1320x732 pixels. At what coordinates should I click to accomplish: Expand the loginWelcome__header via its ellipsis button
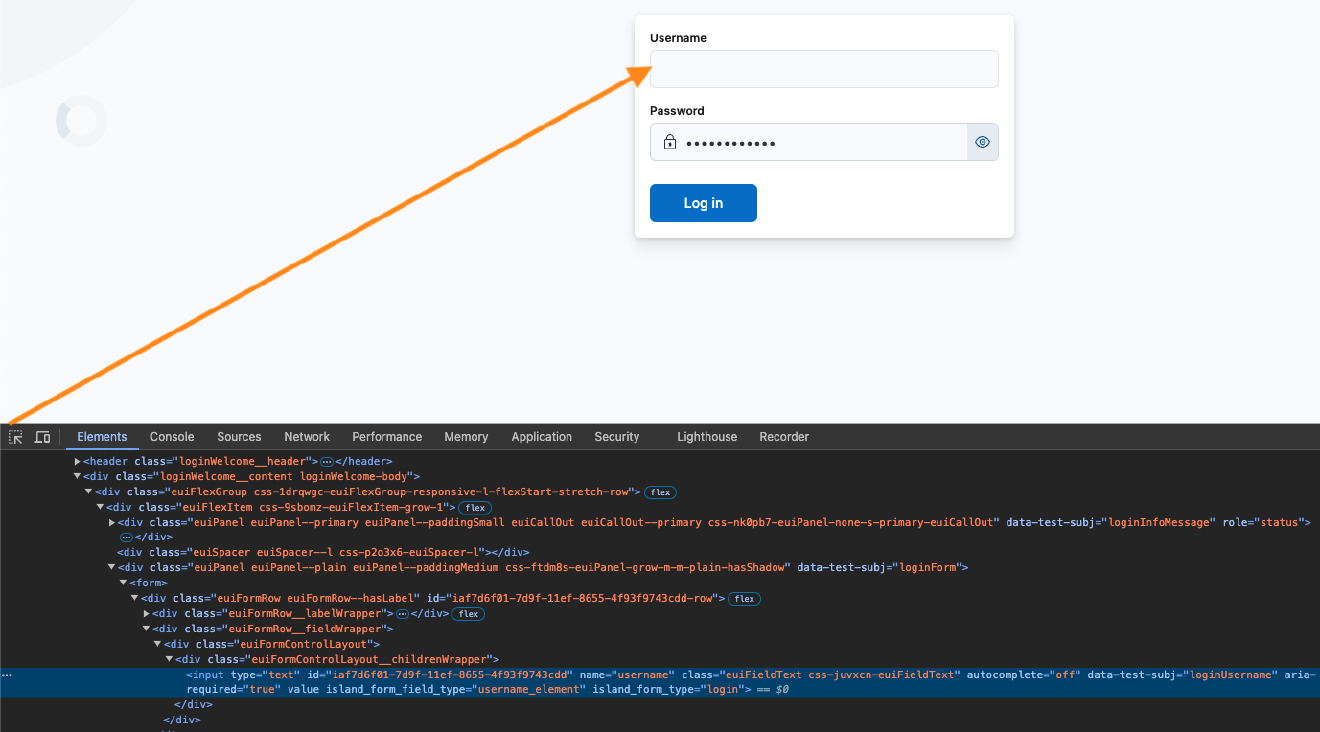327,461
